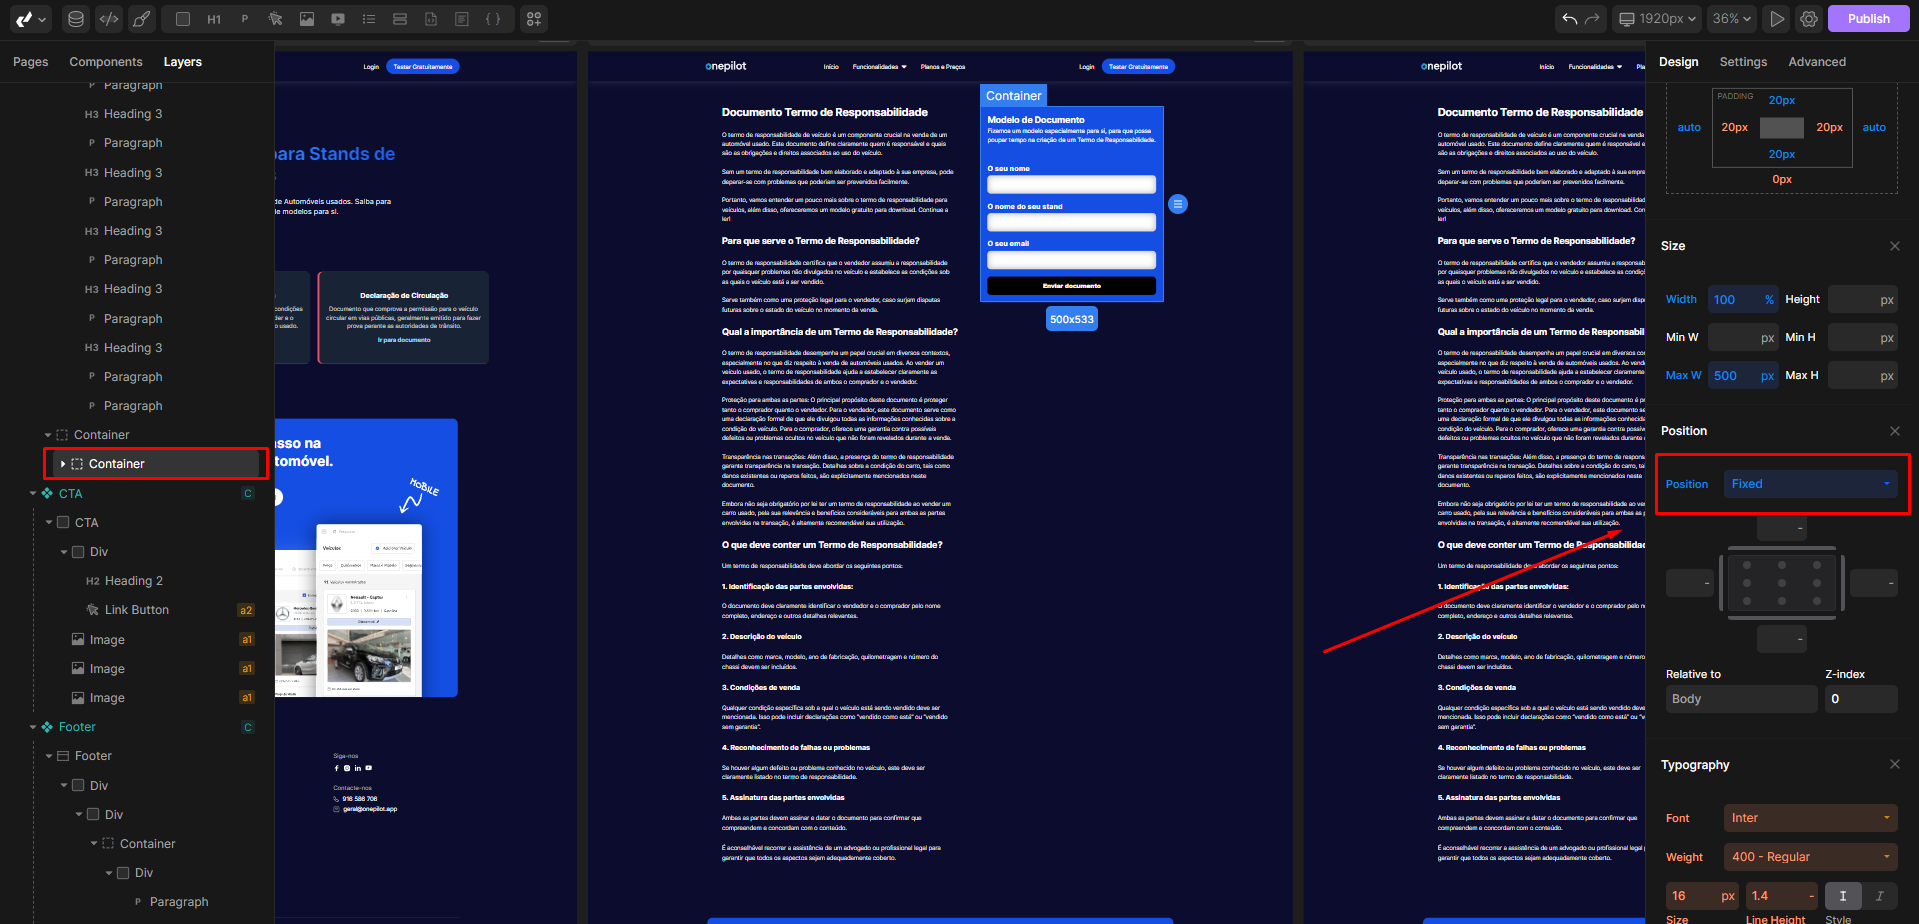Screen dimensions: 1919x924
Task: Remove the Typography style section
Action: 1894,765
